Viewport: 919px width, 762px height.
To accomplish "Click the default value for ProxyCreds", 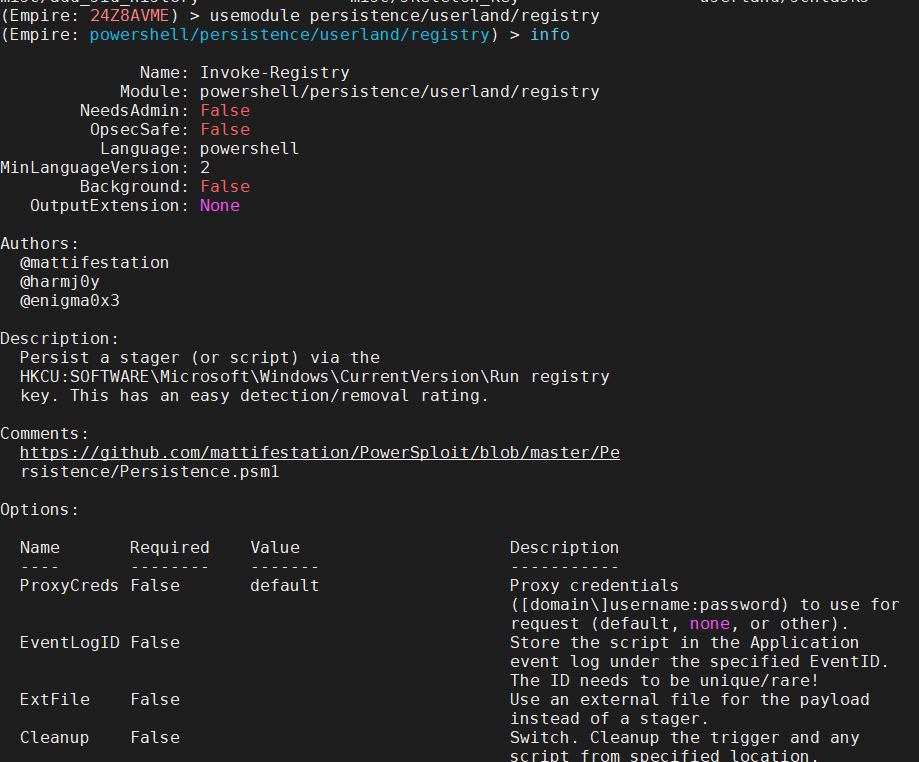I will (284, 585).
